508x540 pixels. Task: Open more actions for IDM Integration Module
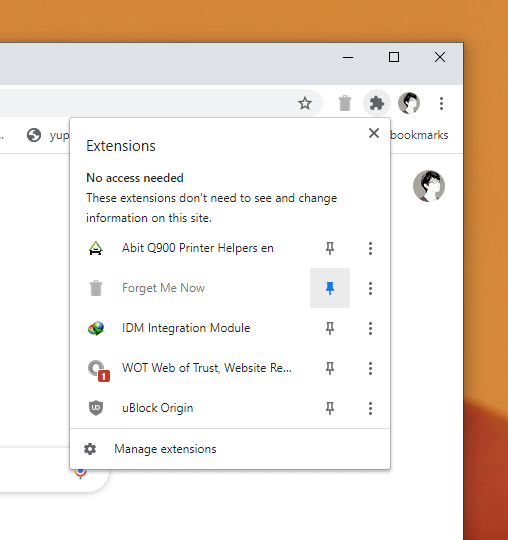pos(370,328)
